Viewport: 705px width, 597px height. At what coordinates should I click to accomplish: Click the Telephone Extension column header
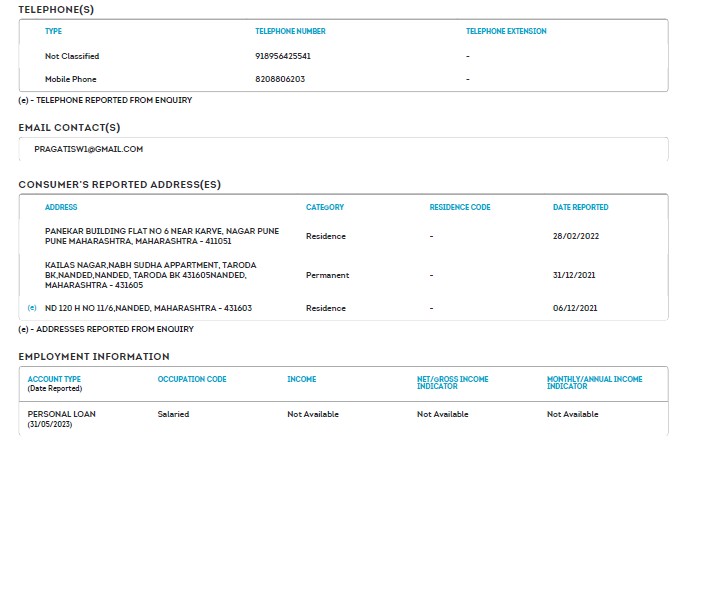coord(506,31)
